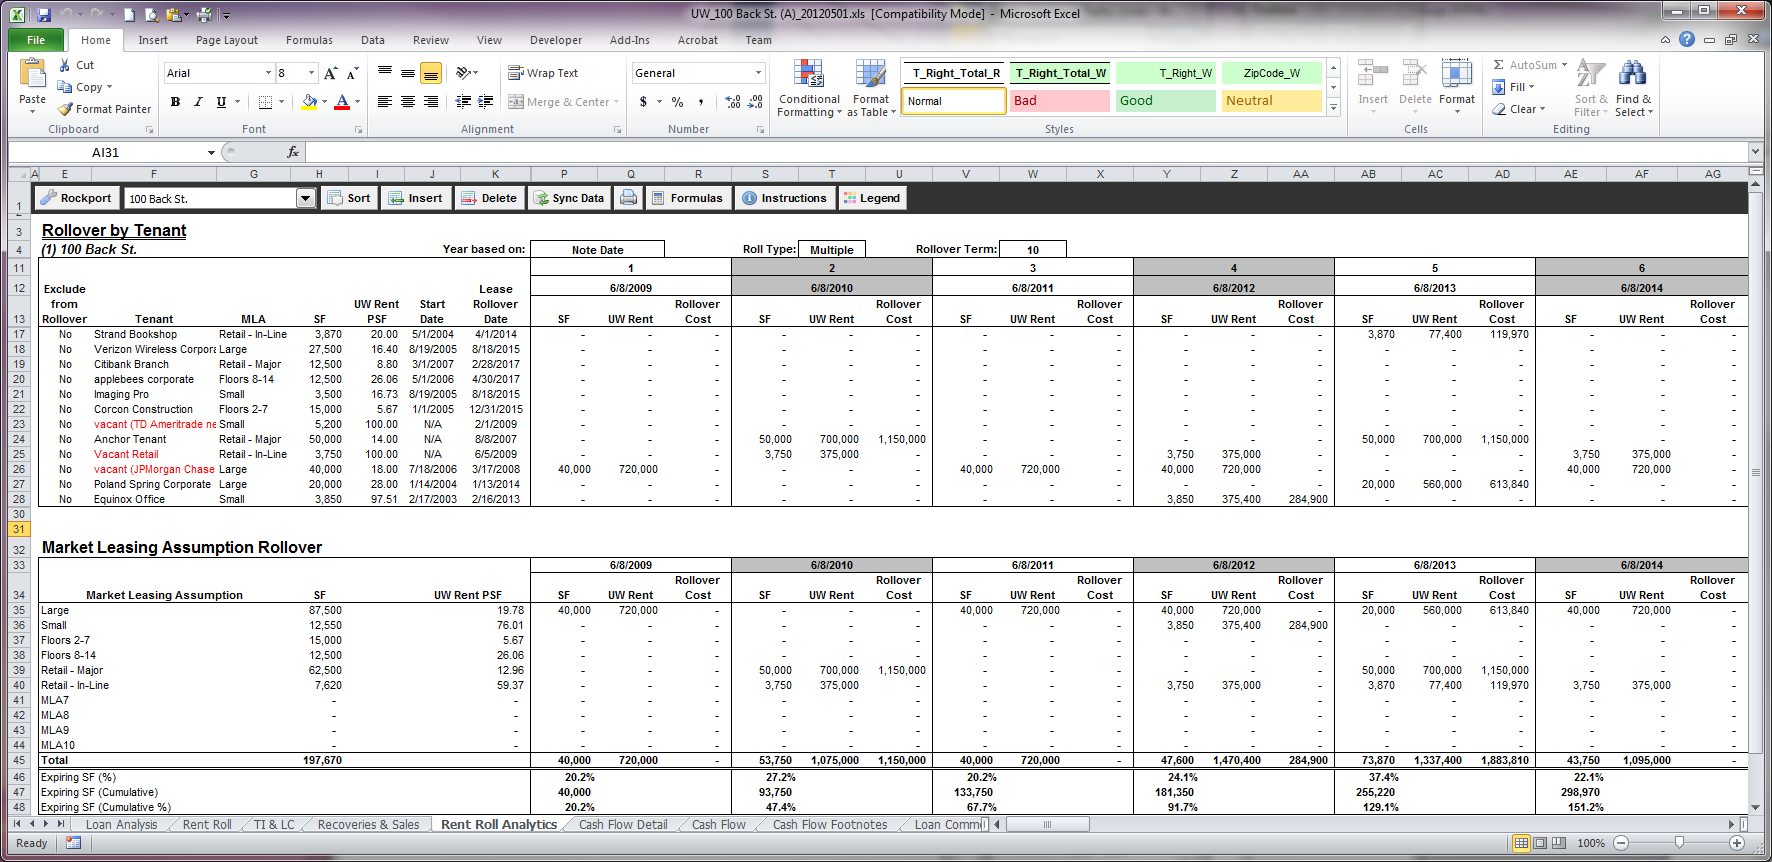Open the Formulas ribbon tab
This screenshot has height=862, width=1772.
(x=309, y=40)
